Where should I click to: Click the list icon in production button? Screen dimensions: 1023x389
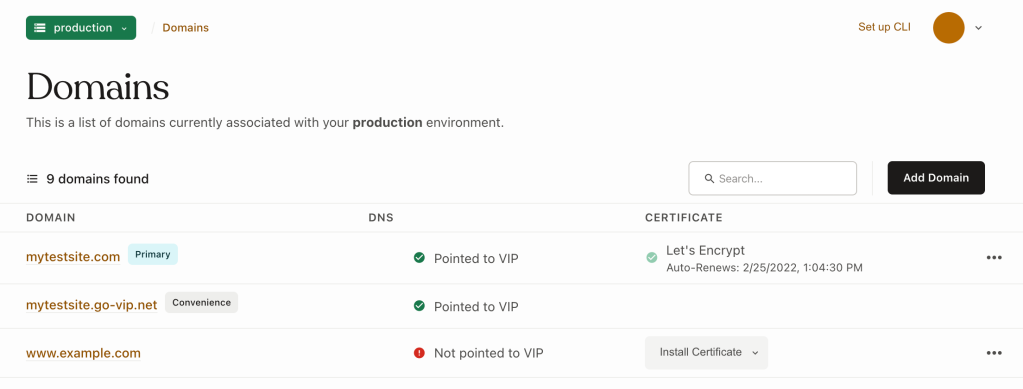click(40, 28)
